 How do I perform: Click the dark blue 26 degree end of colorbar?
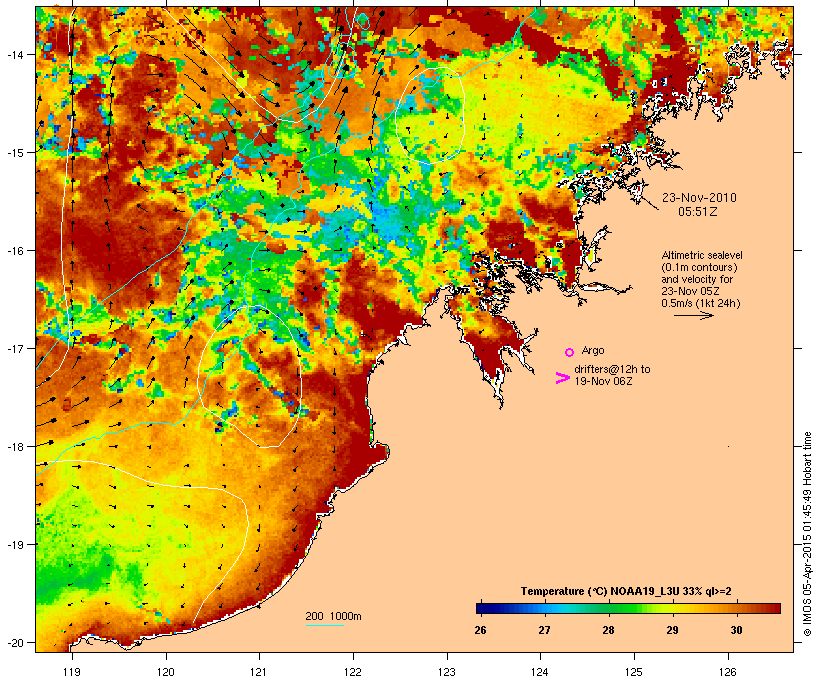[480, 608]
